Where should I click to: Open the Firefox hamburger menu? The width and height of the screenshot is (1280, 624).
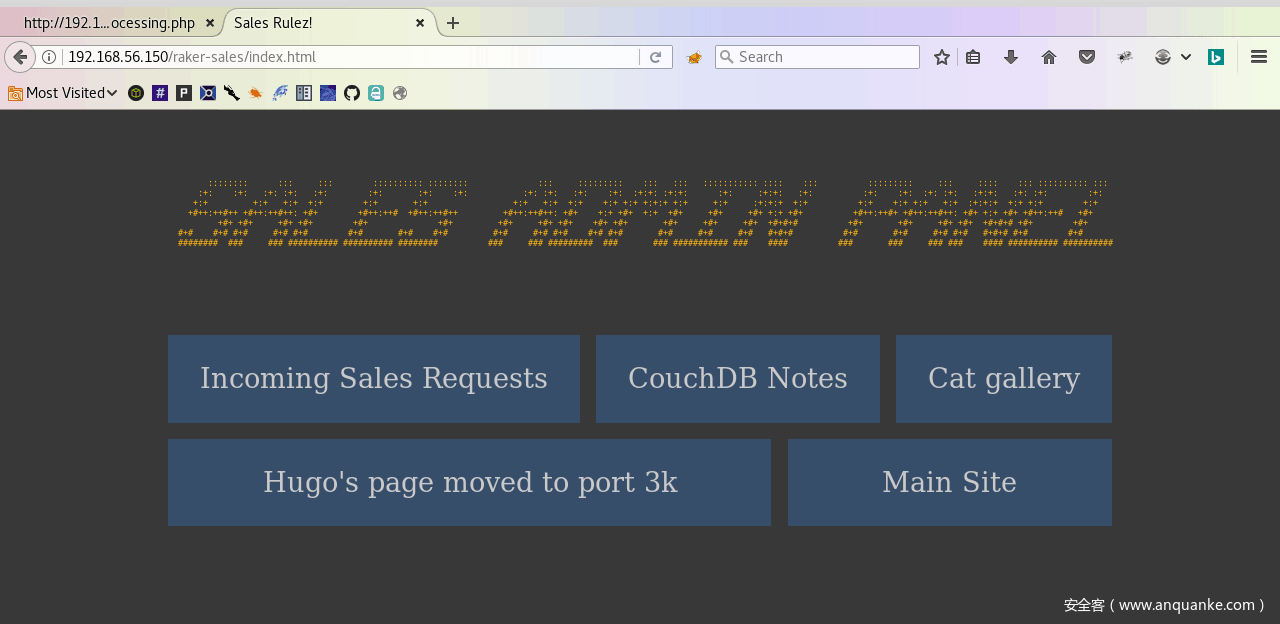click(1259, 57)
